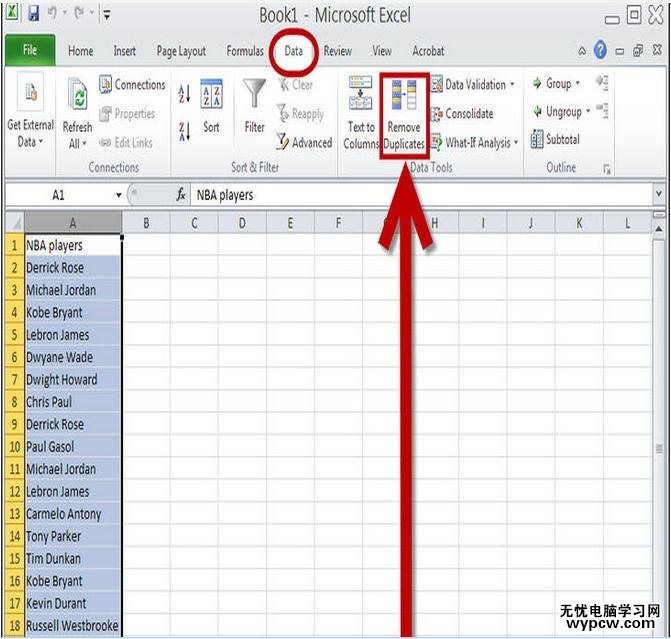Click cell containing Carmelo Antony
Screen dimensions: 671x639
[73, 514]
